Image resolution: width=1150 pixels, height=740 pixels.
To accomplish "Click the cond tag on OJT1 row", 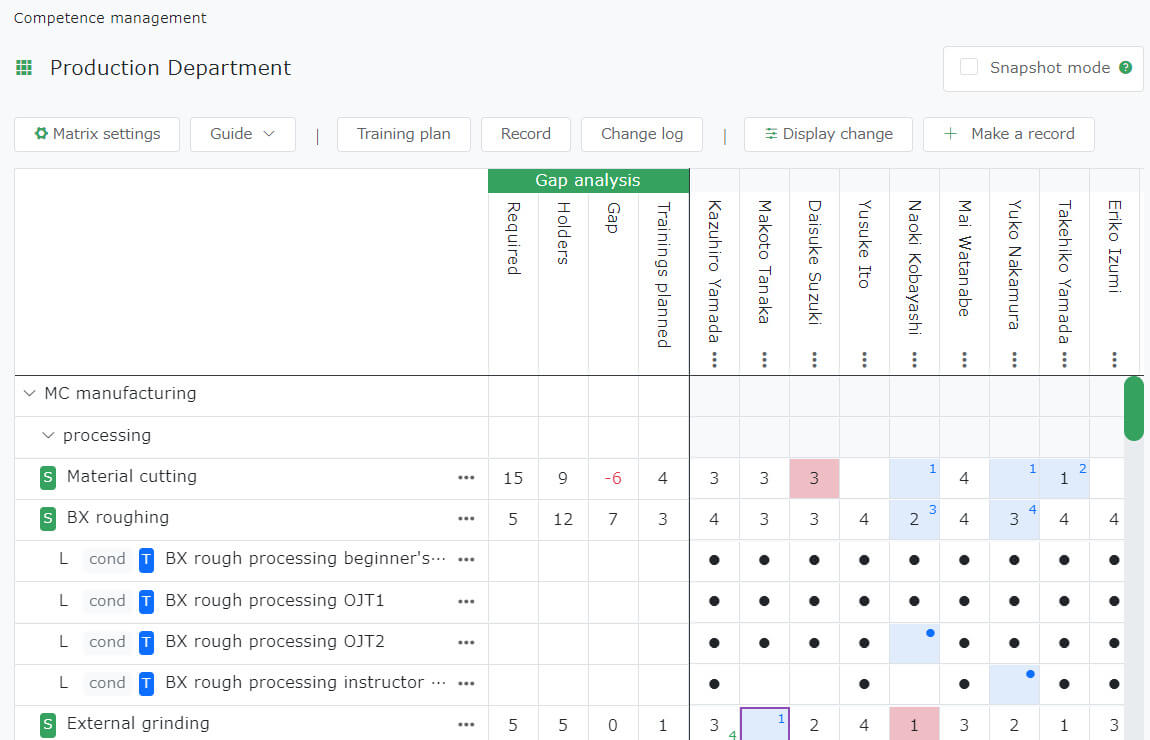I will [107, 601].
